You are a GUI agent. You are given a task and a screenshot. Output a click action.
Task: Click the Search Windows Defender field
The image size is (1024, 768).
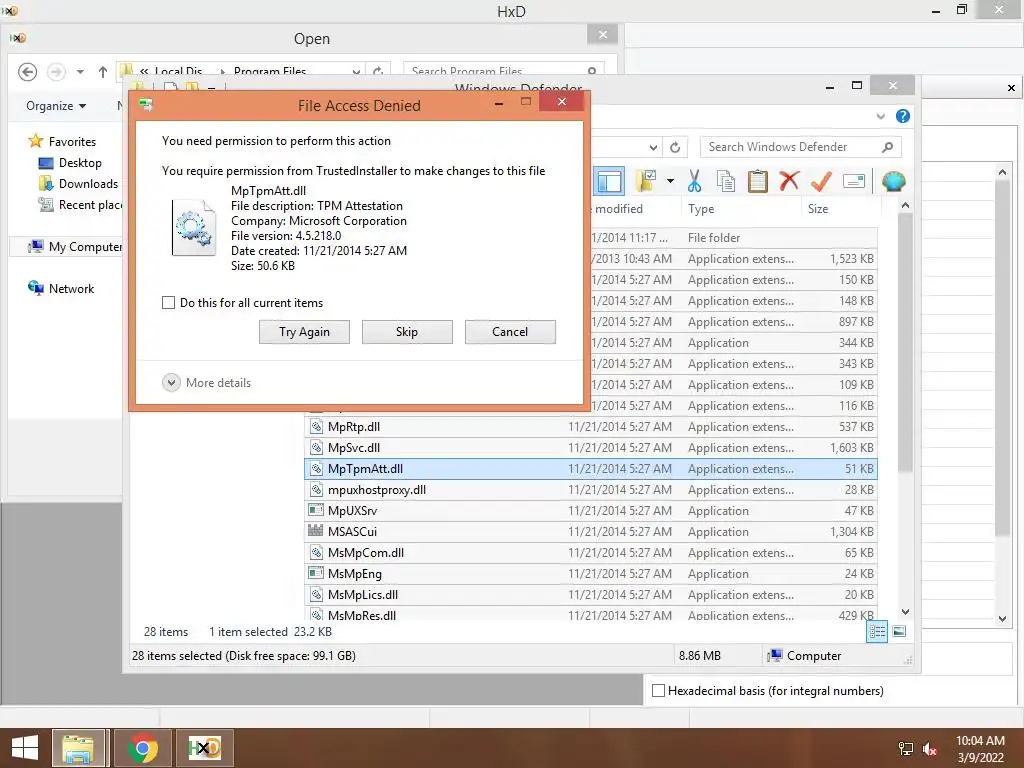(800, 147)
